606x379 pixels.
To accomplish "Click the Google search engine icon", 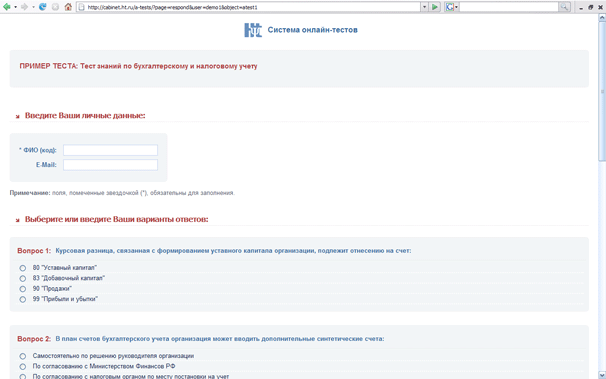I will tap(449, 7).
